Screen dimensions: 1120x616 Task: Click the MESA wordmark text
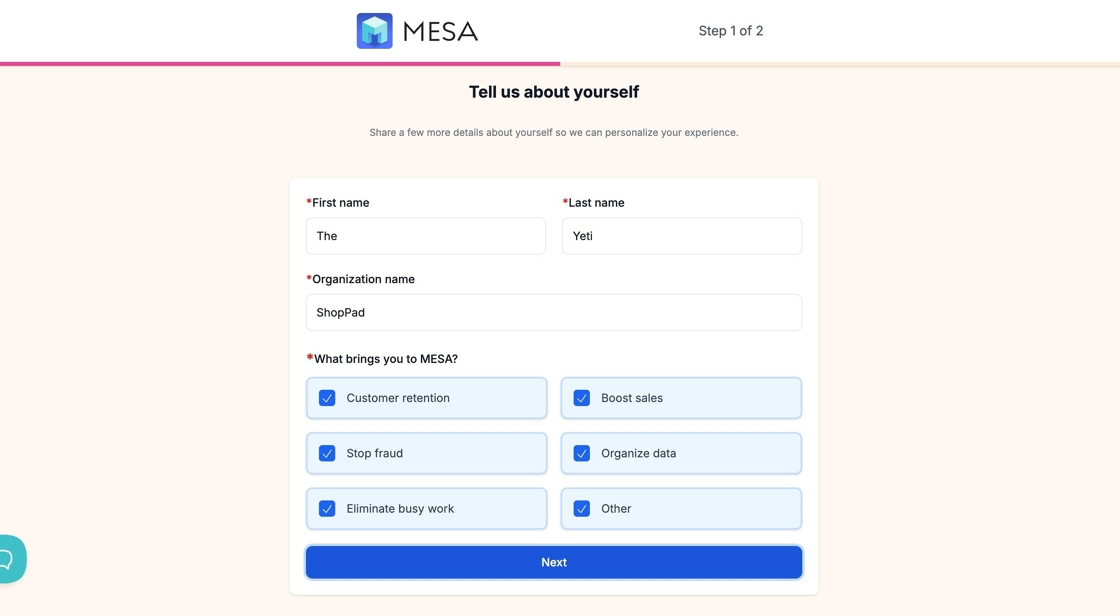[440, 32]
